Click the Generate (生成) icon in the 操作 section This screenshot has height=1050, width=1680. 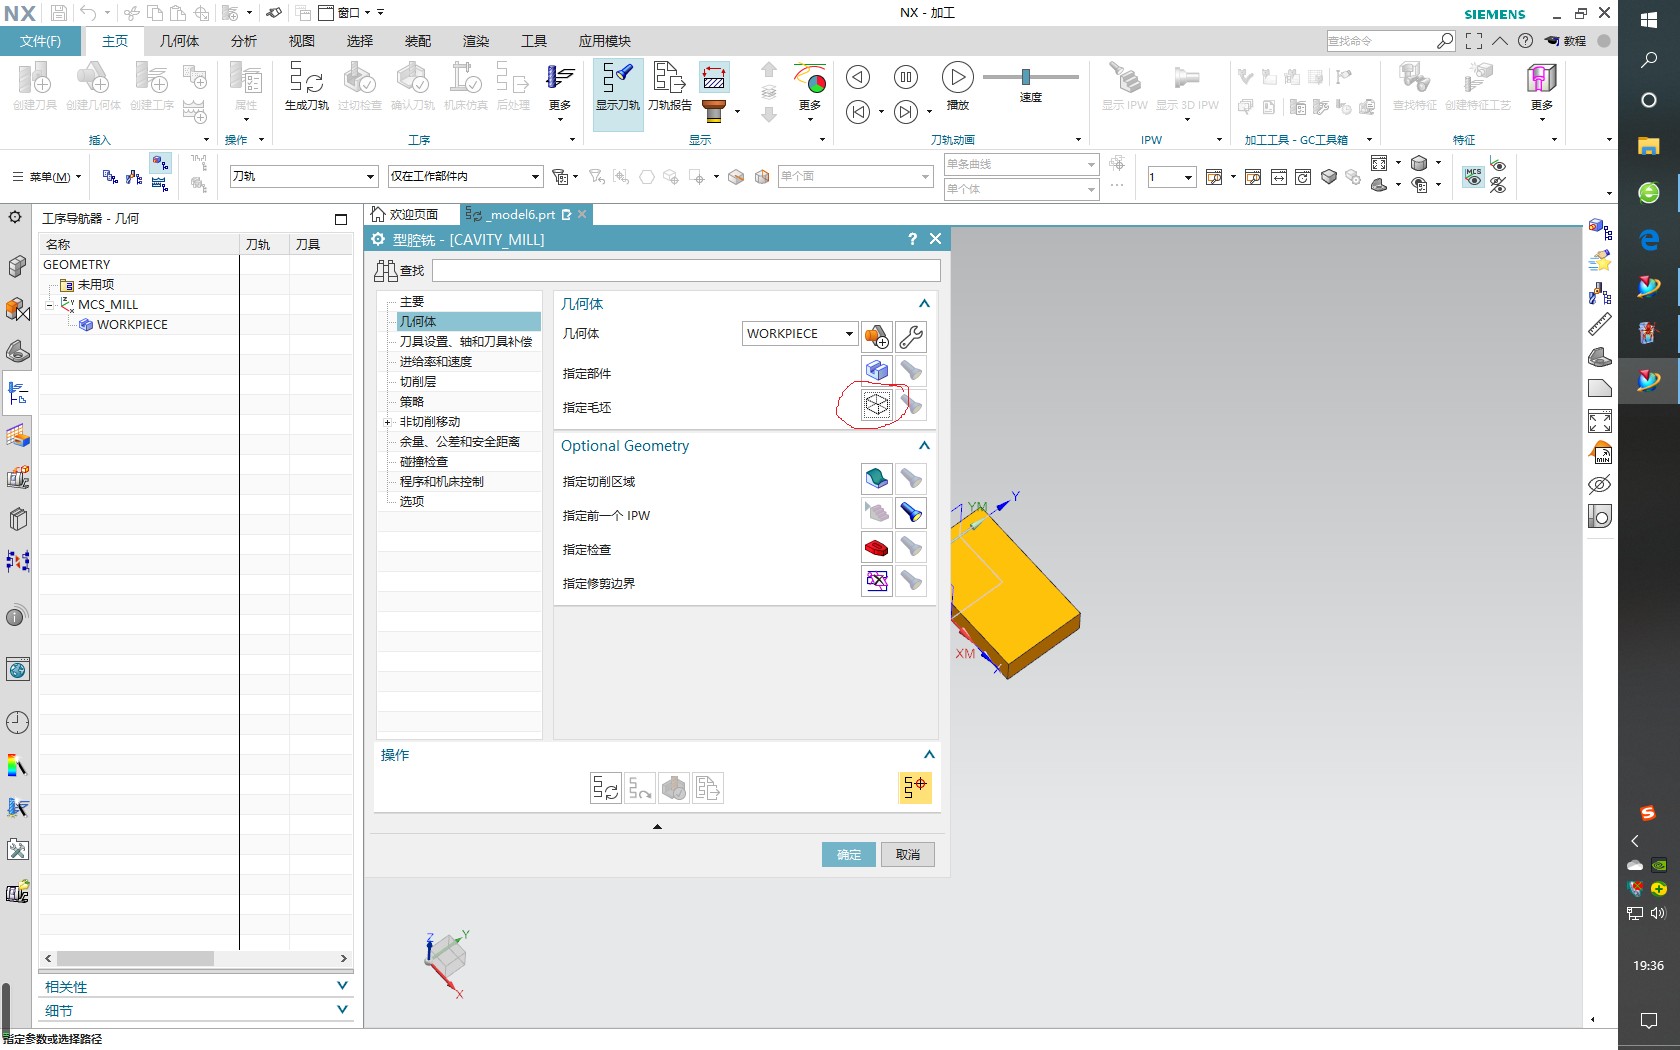605,788
